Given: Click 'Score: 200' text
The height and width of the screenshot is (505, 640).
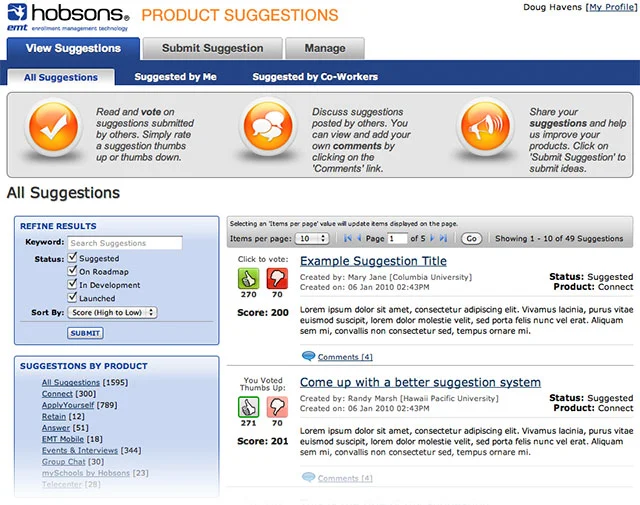Looking at the screenshot, I should pyautogui.click(x=263, y=313).
